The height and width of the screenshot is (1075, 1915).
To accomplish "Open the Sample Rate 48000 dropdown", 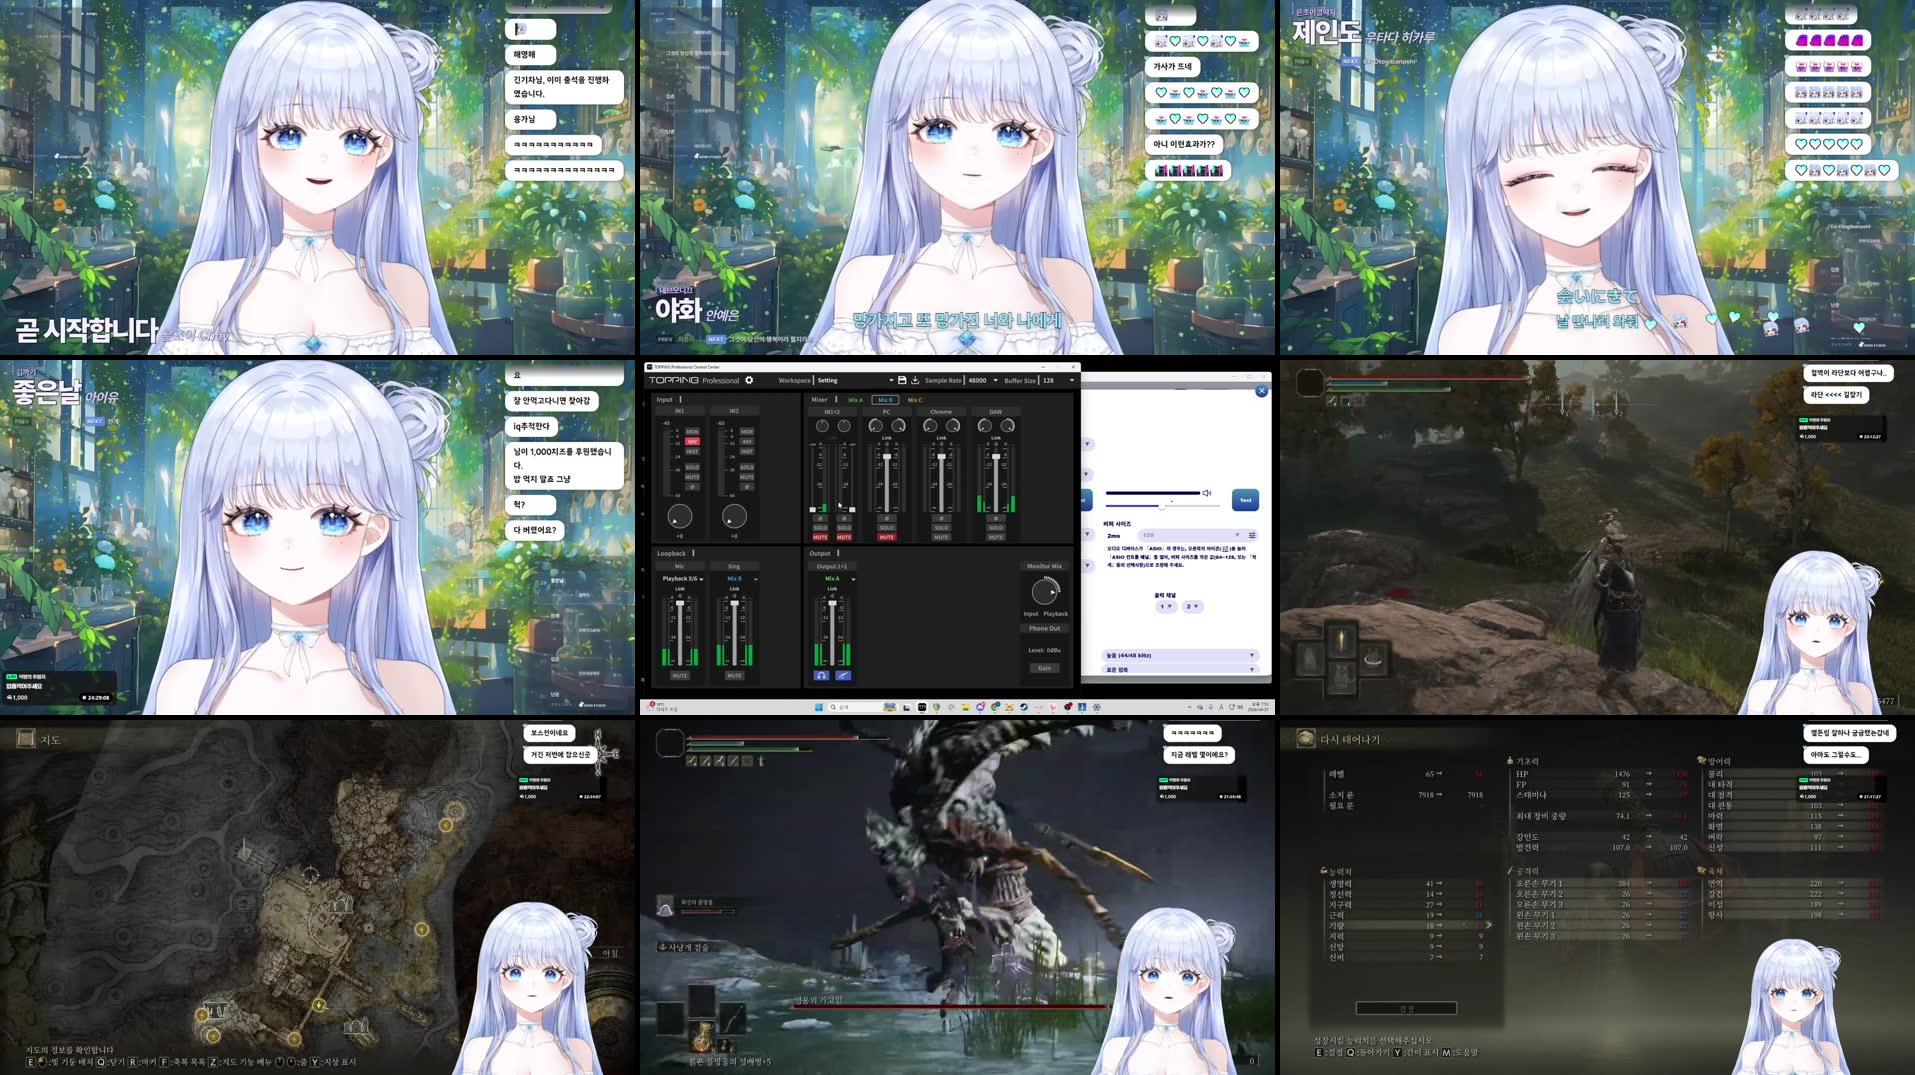I will (x=983, y=380).
